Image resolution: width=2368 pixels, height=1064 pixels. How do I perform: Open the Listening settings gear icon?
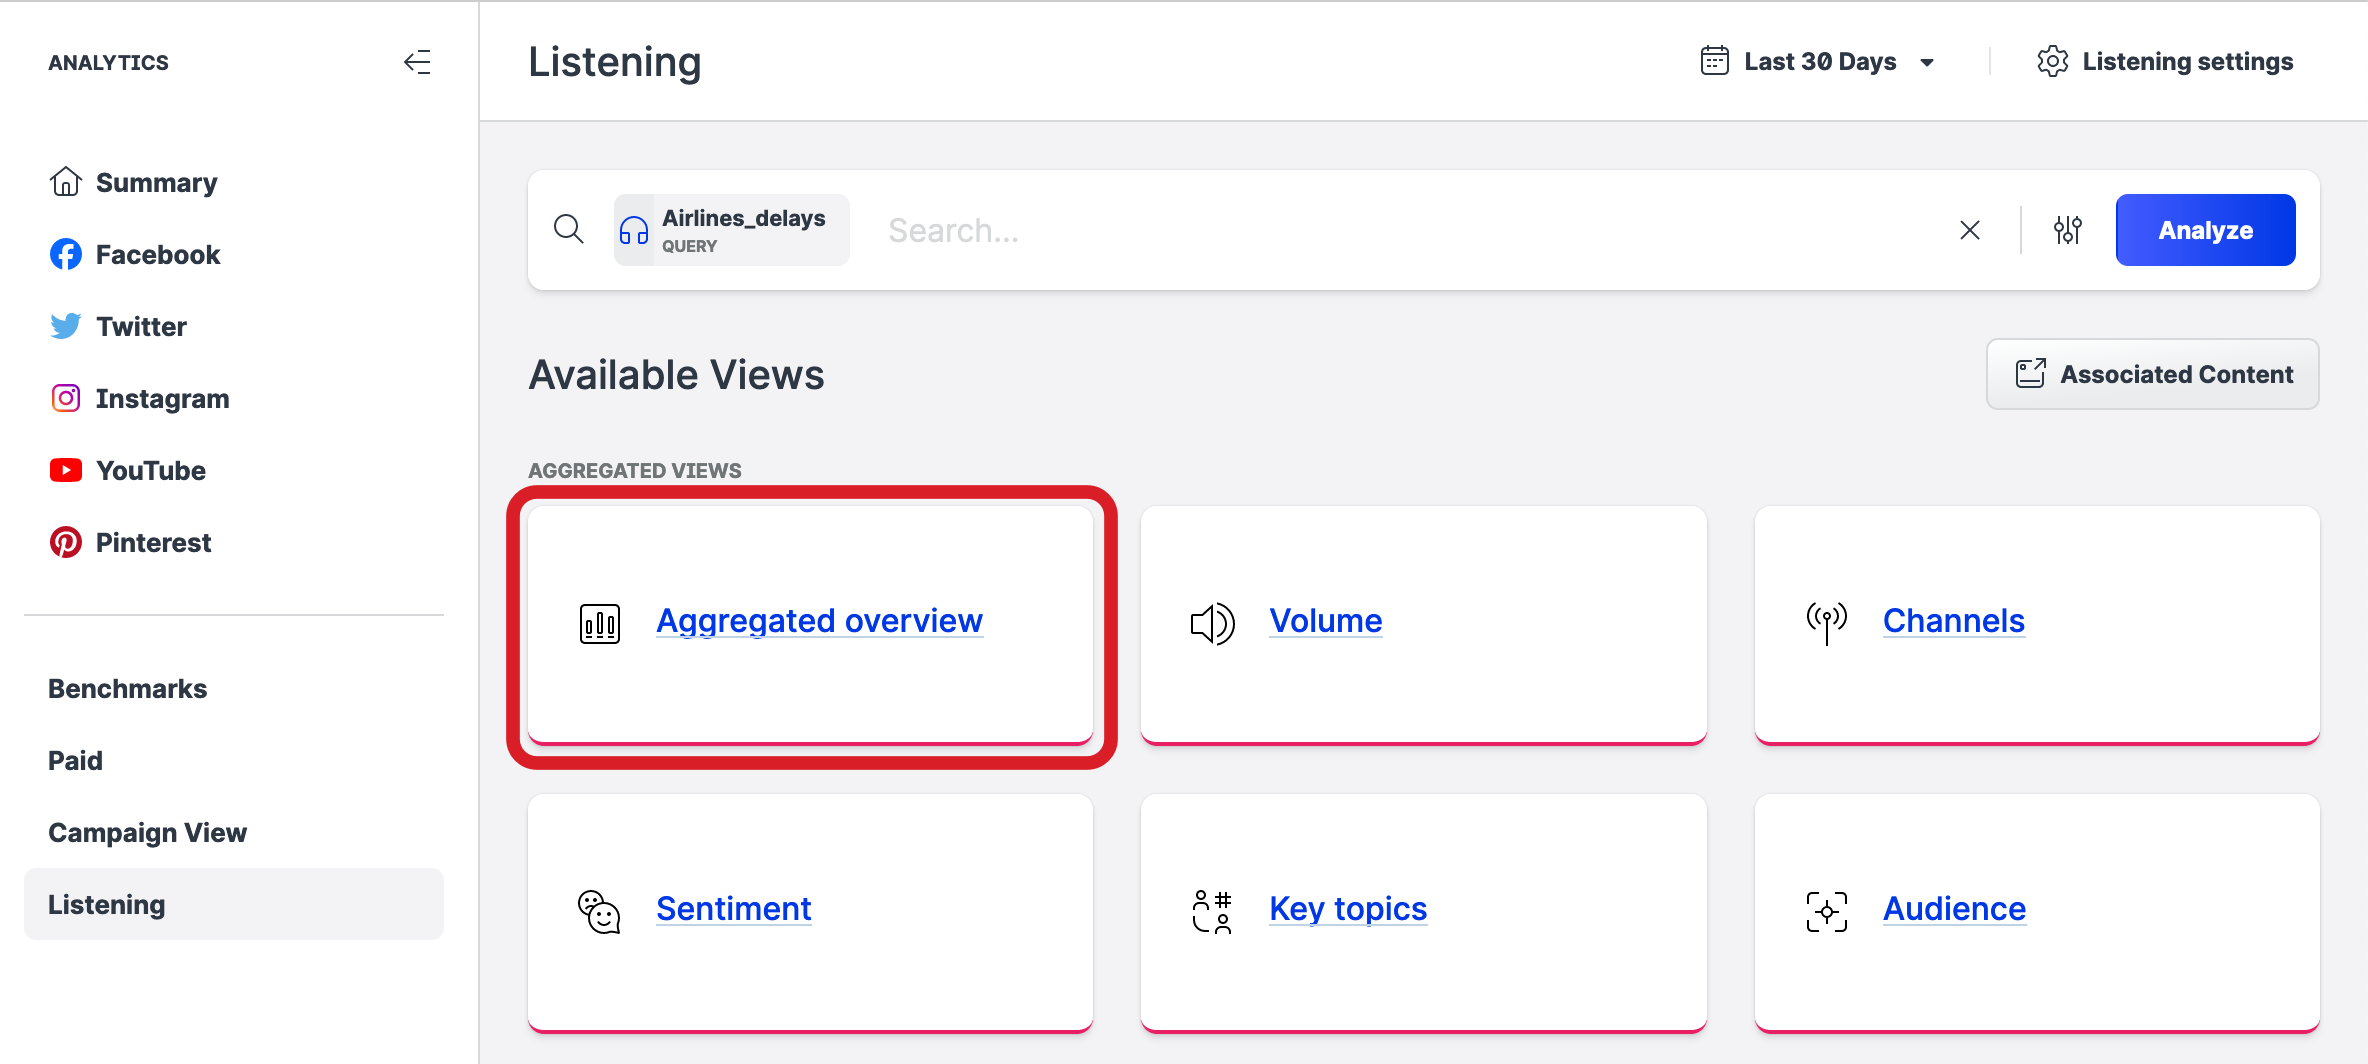(2053, 61)
